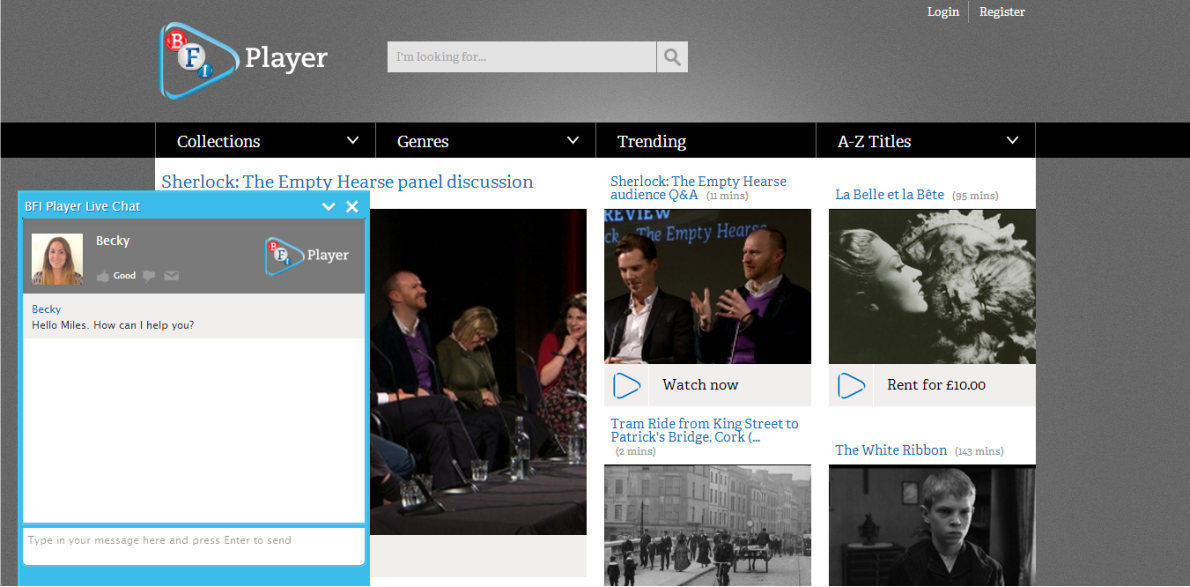
Task: Click the Hello Miles chat message text
Action: tap(112, 325)
